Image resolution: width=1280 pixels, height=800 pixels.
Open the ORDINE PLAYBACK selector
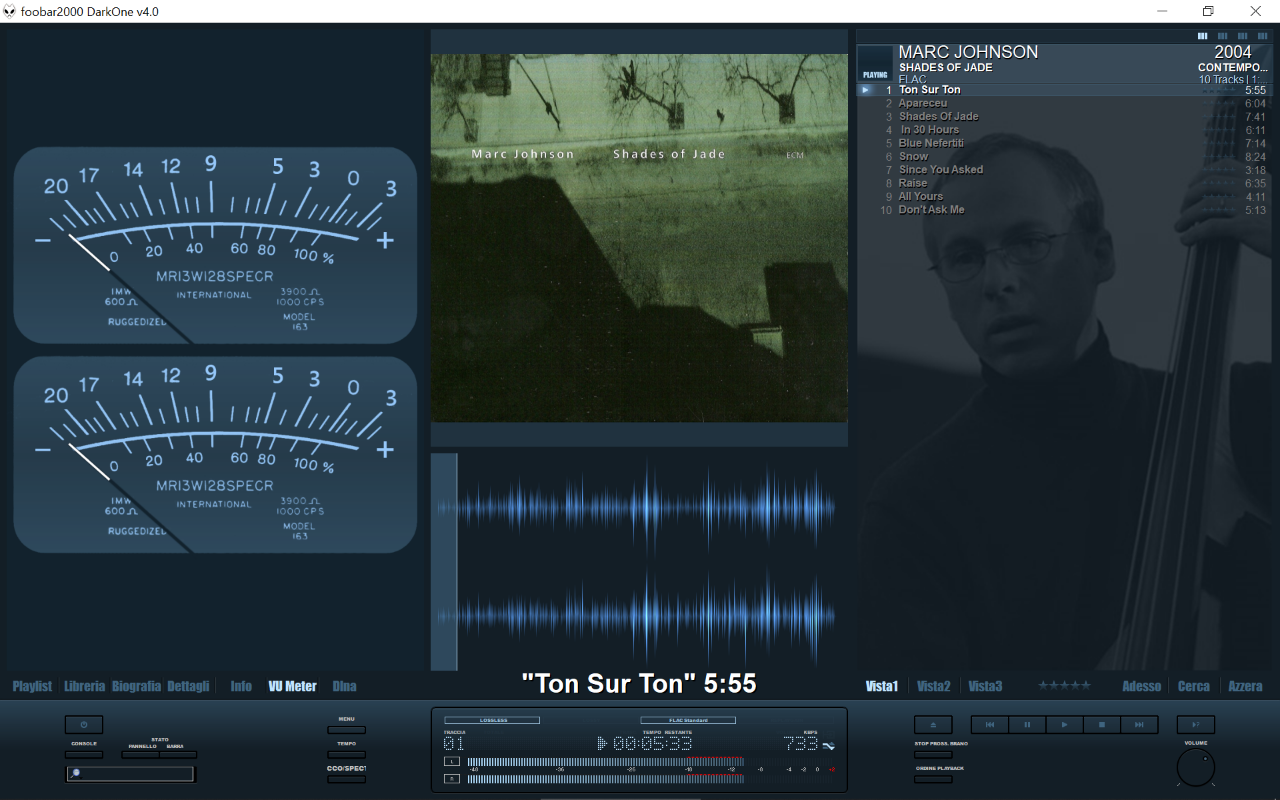[933, 779]
